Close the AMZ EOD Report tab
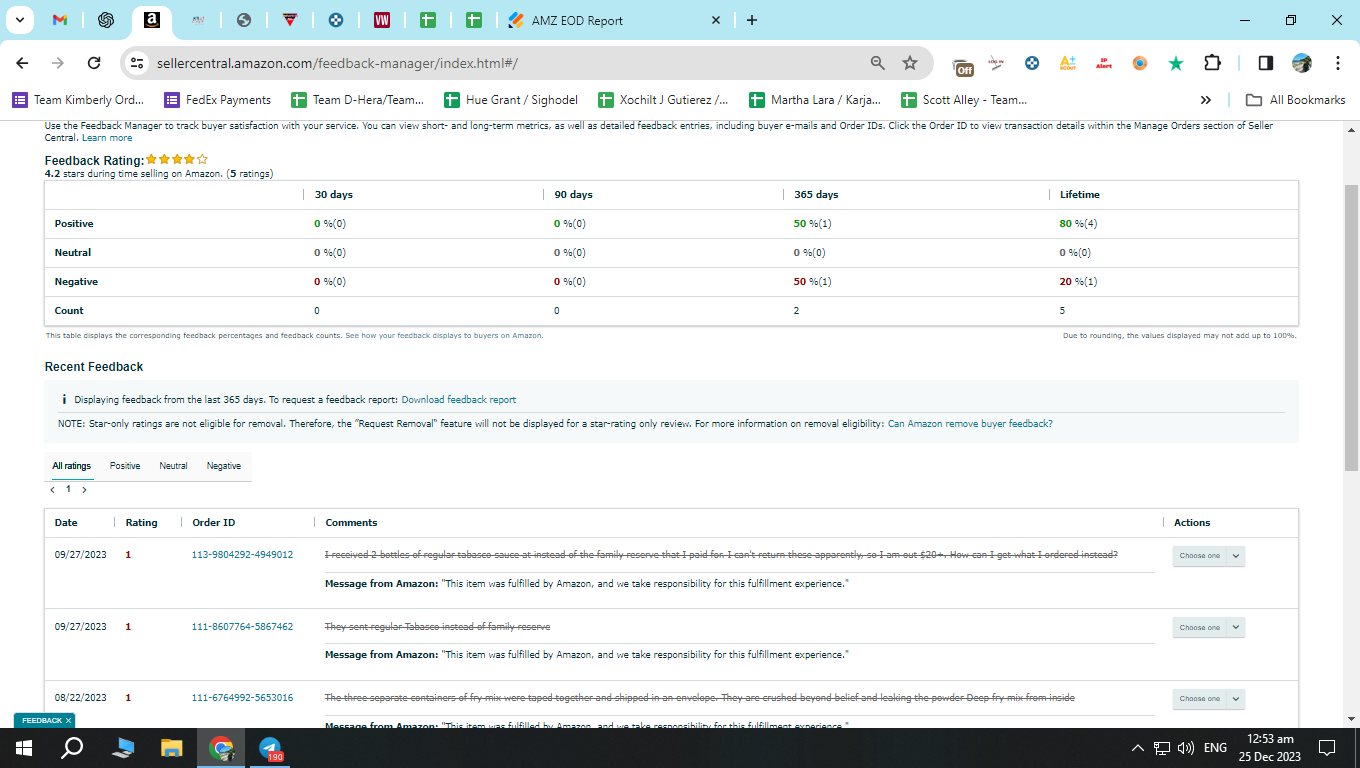Image resolution: width=1360 pixels, height=768 pixels. tap(716, 20)
